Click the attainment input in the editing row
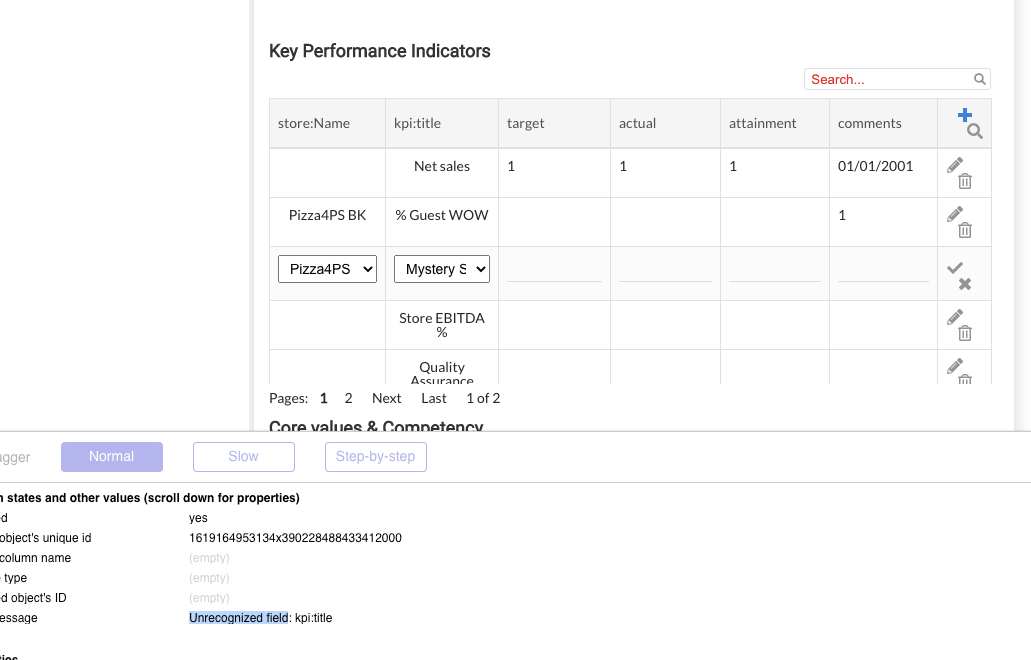 775,270
